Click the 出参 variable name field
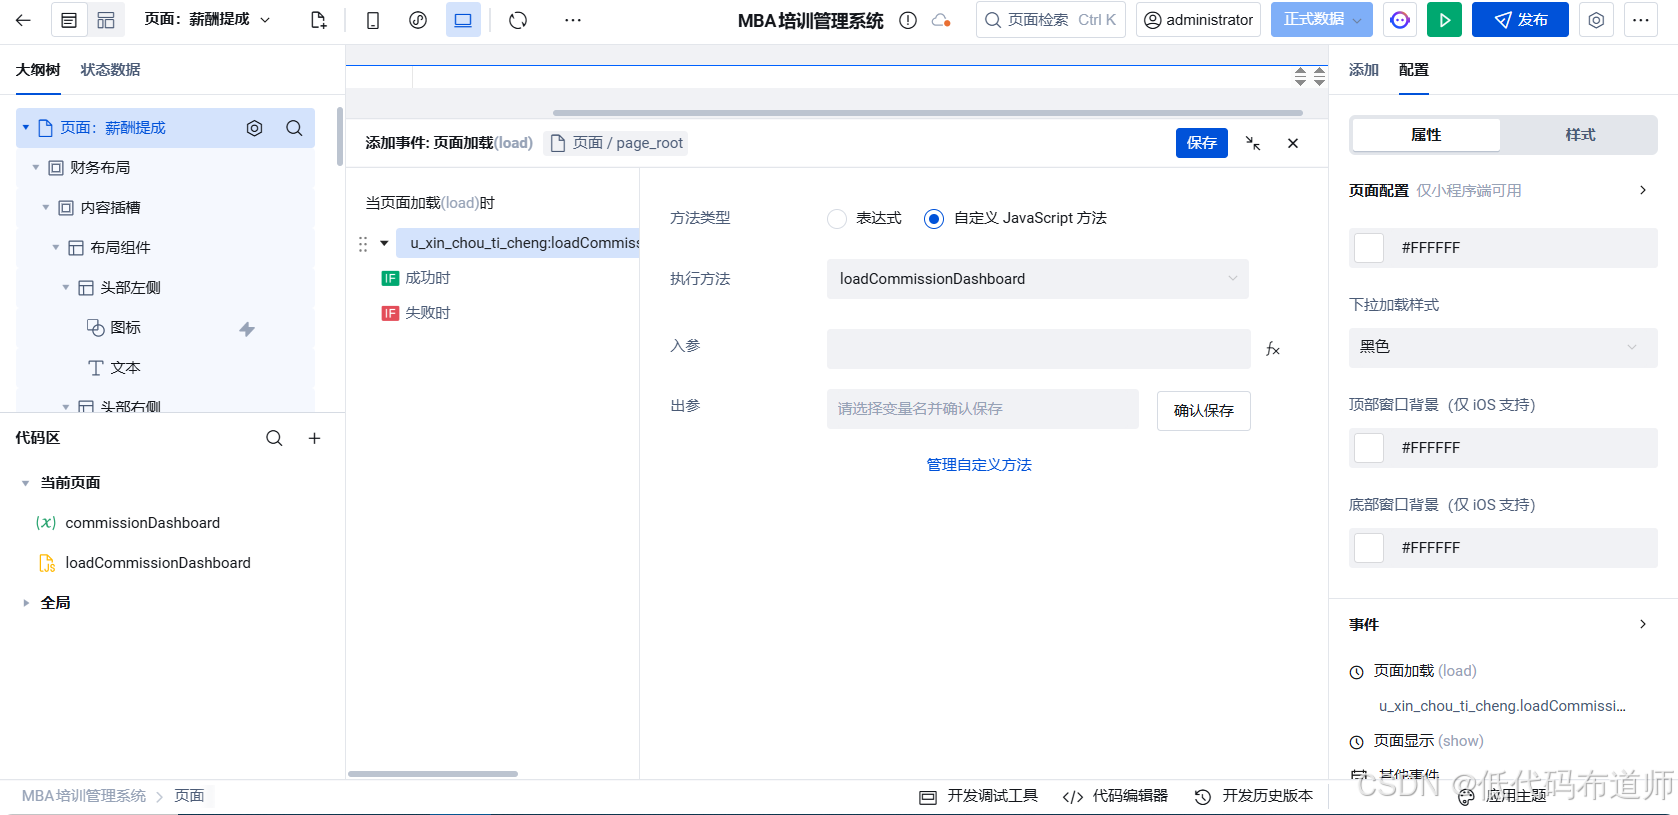 tap(983, 409)
